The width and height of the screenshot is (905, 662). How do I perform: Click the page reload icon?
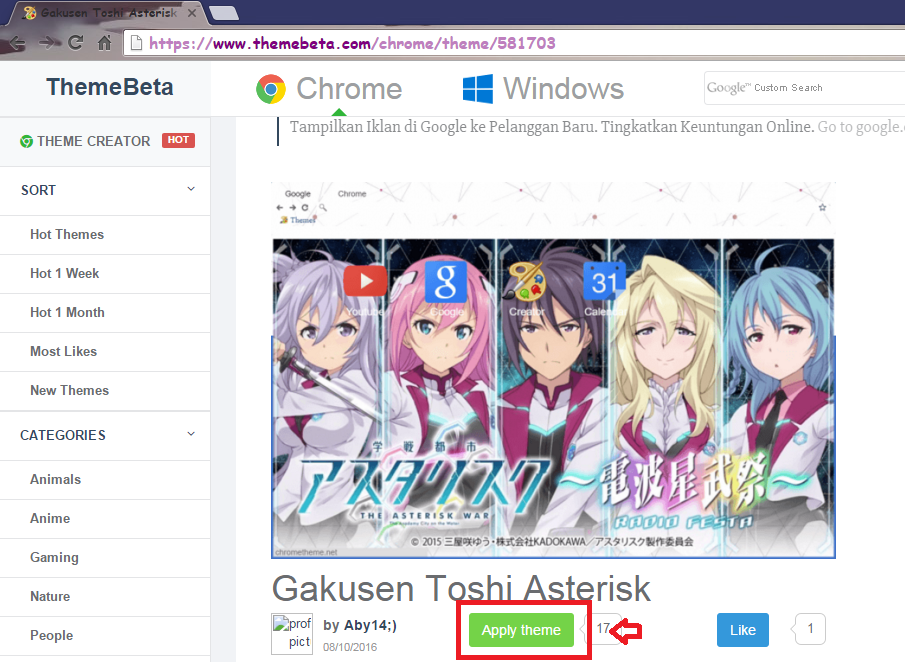point(74,42)
